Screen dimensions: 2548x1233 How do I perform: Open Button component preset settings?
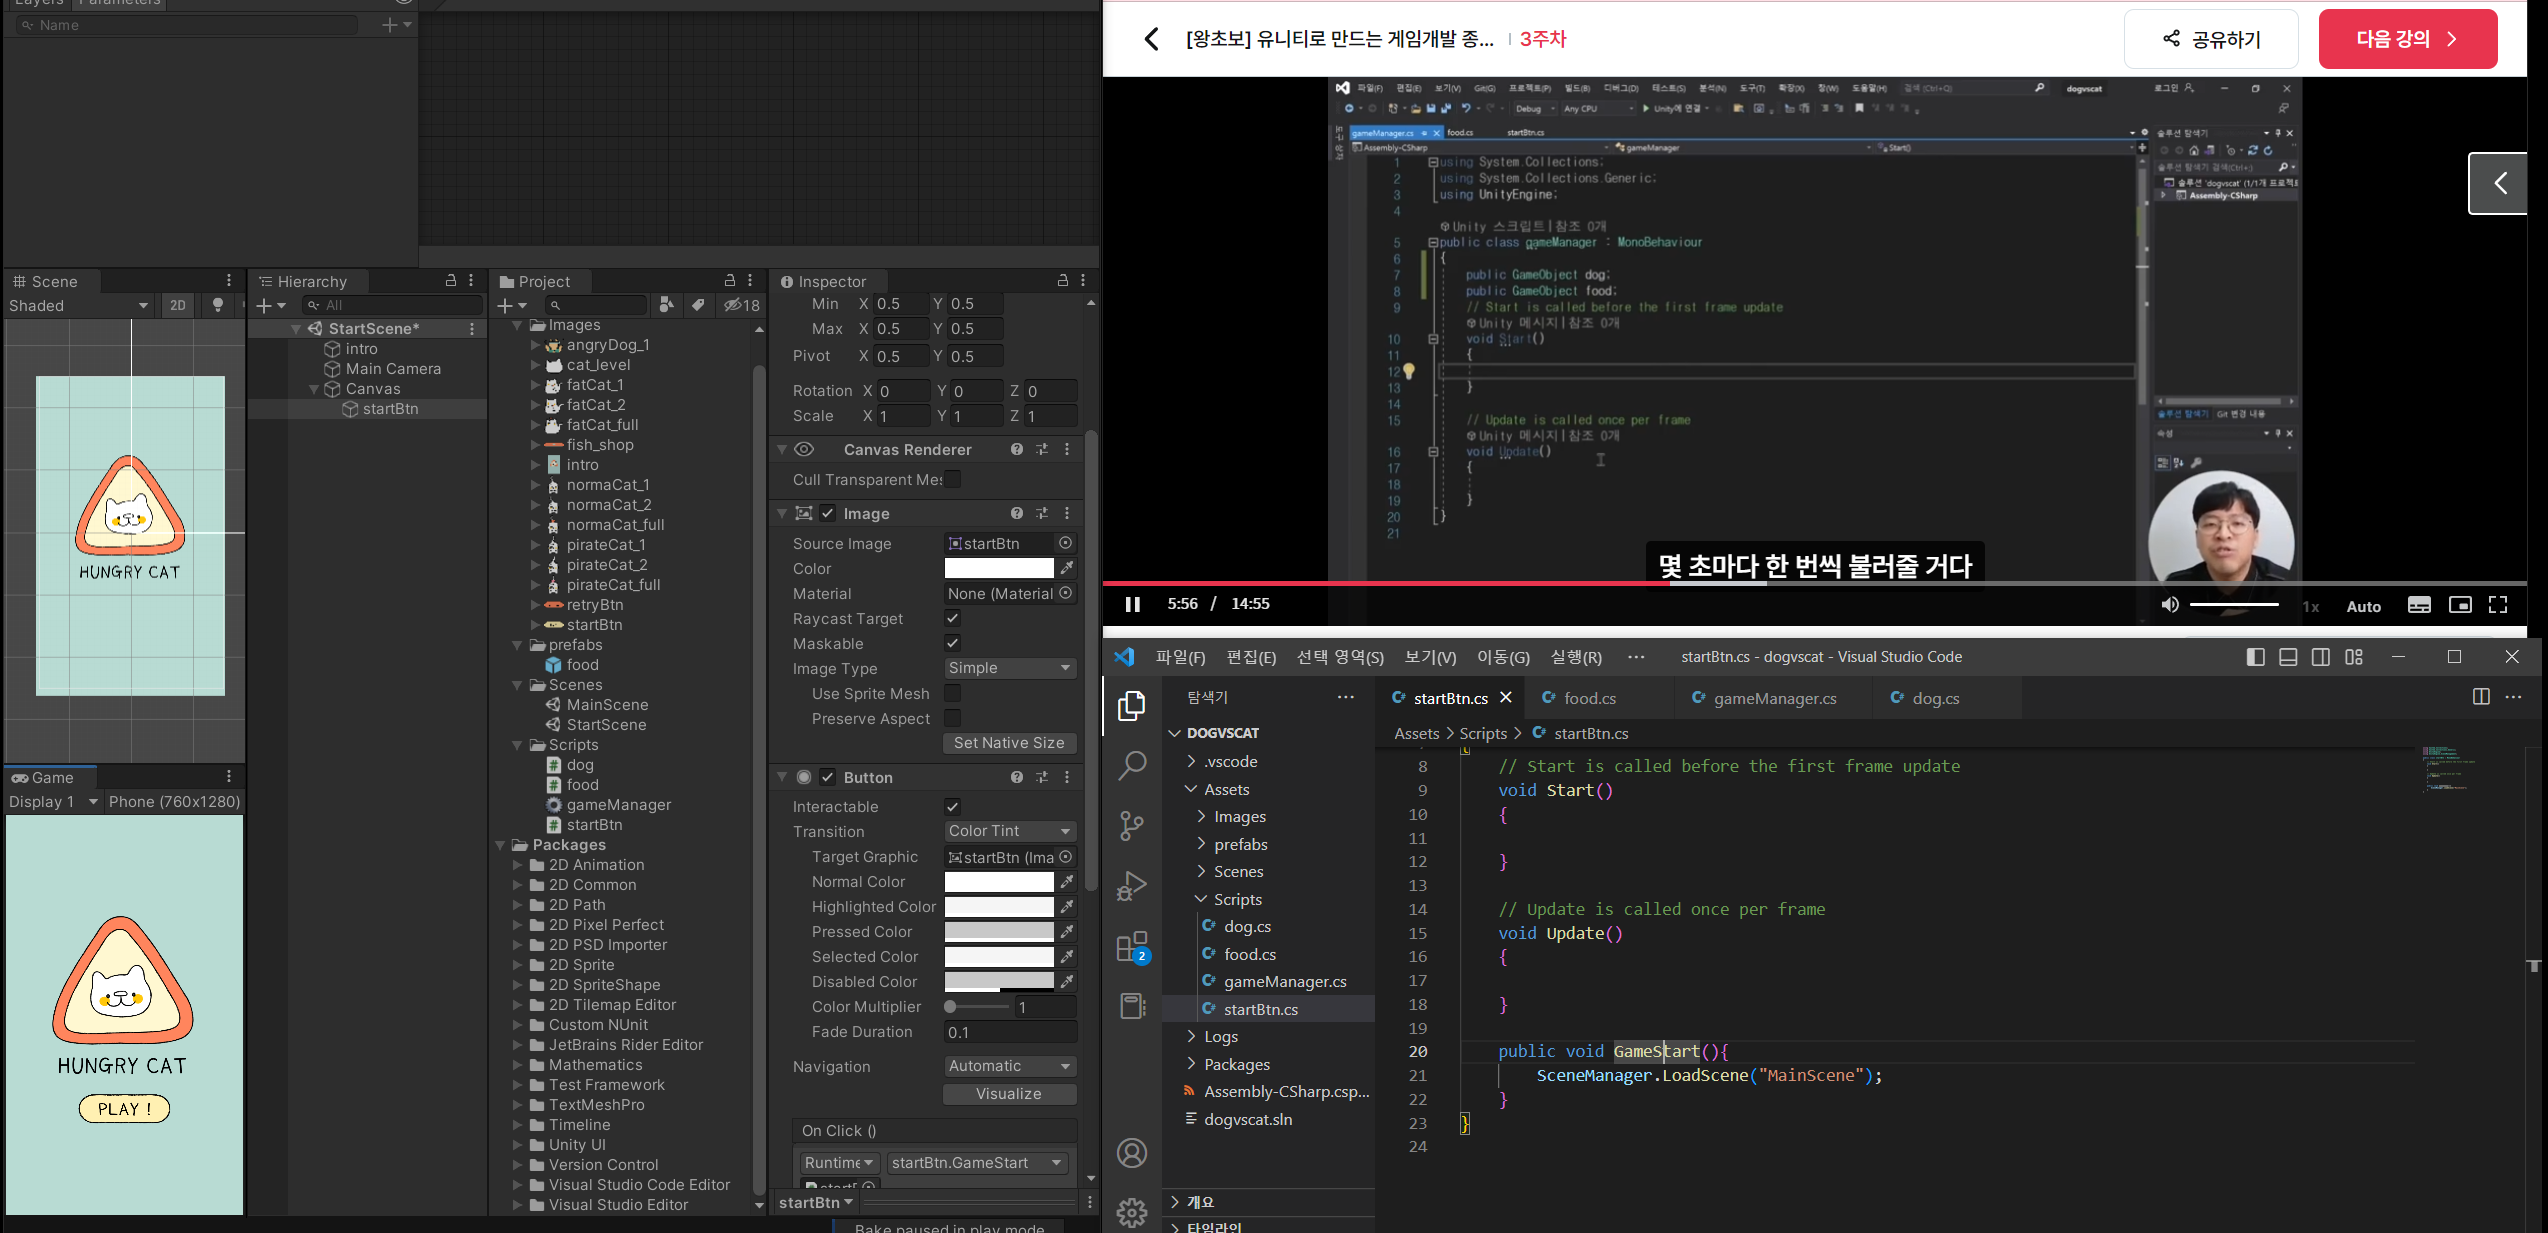(x=1042, y=777)
